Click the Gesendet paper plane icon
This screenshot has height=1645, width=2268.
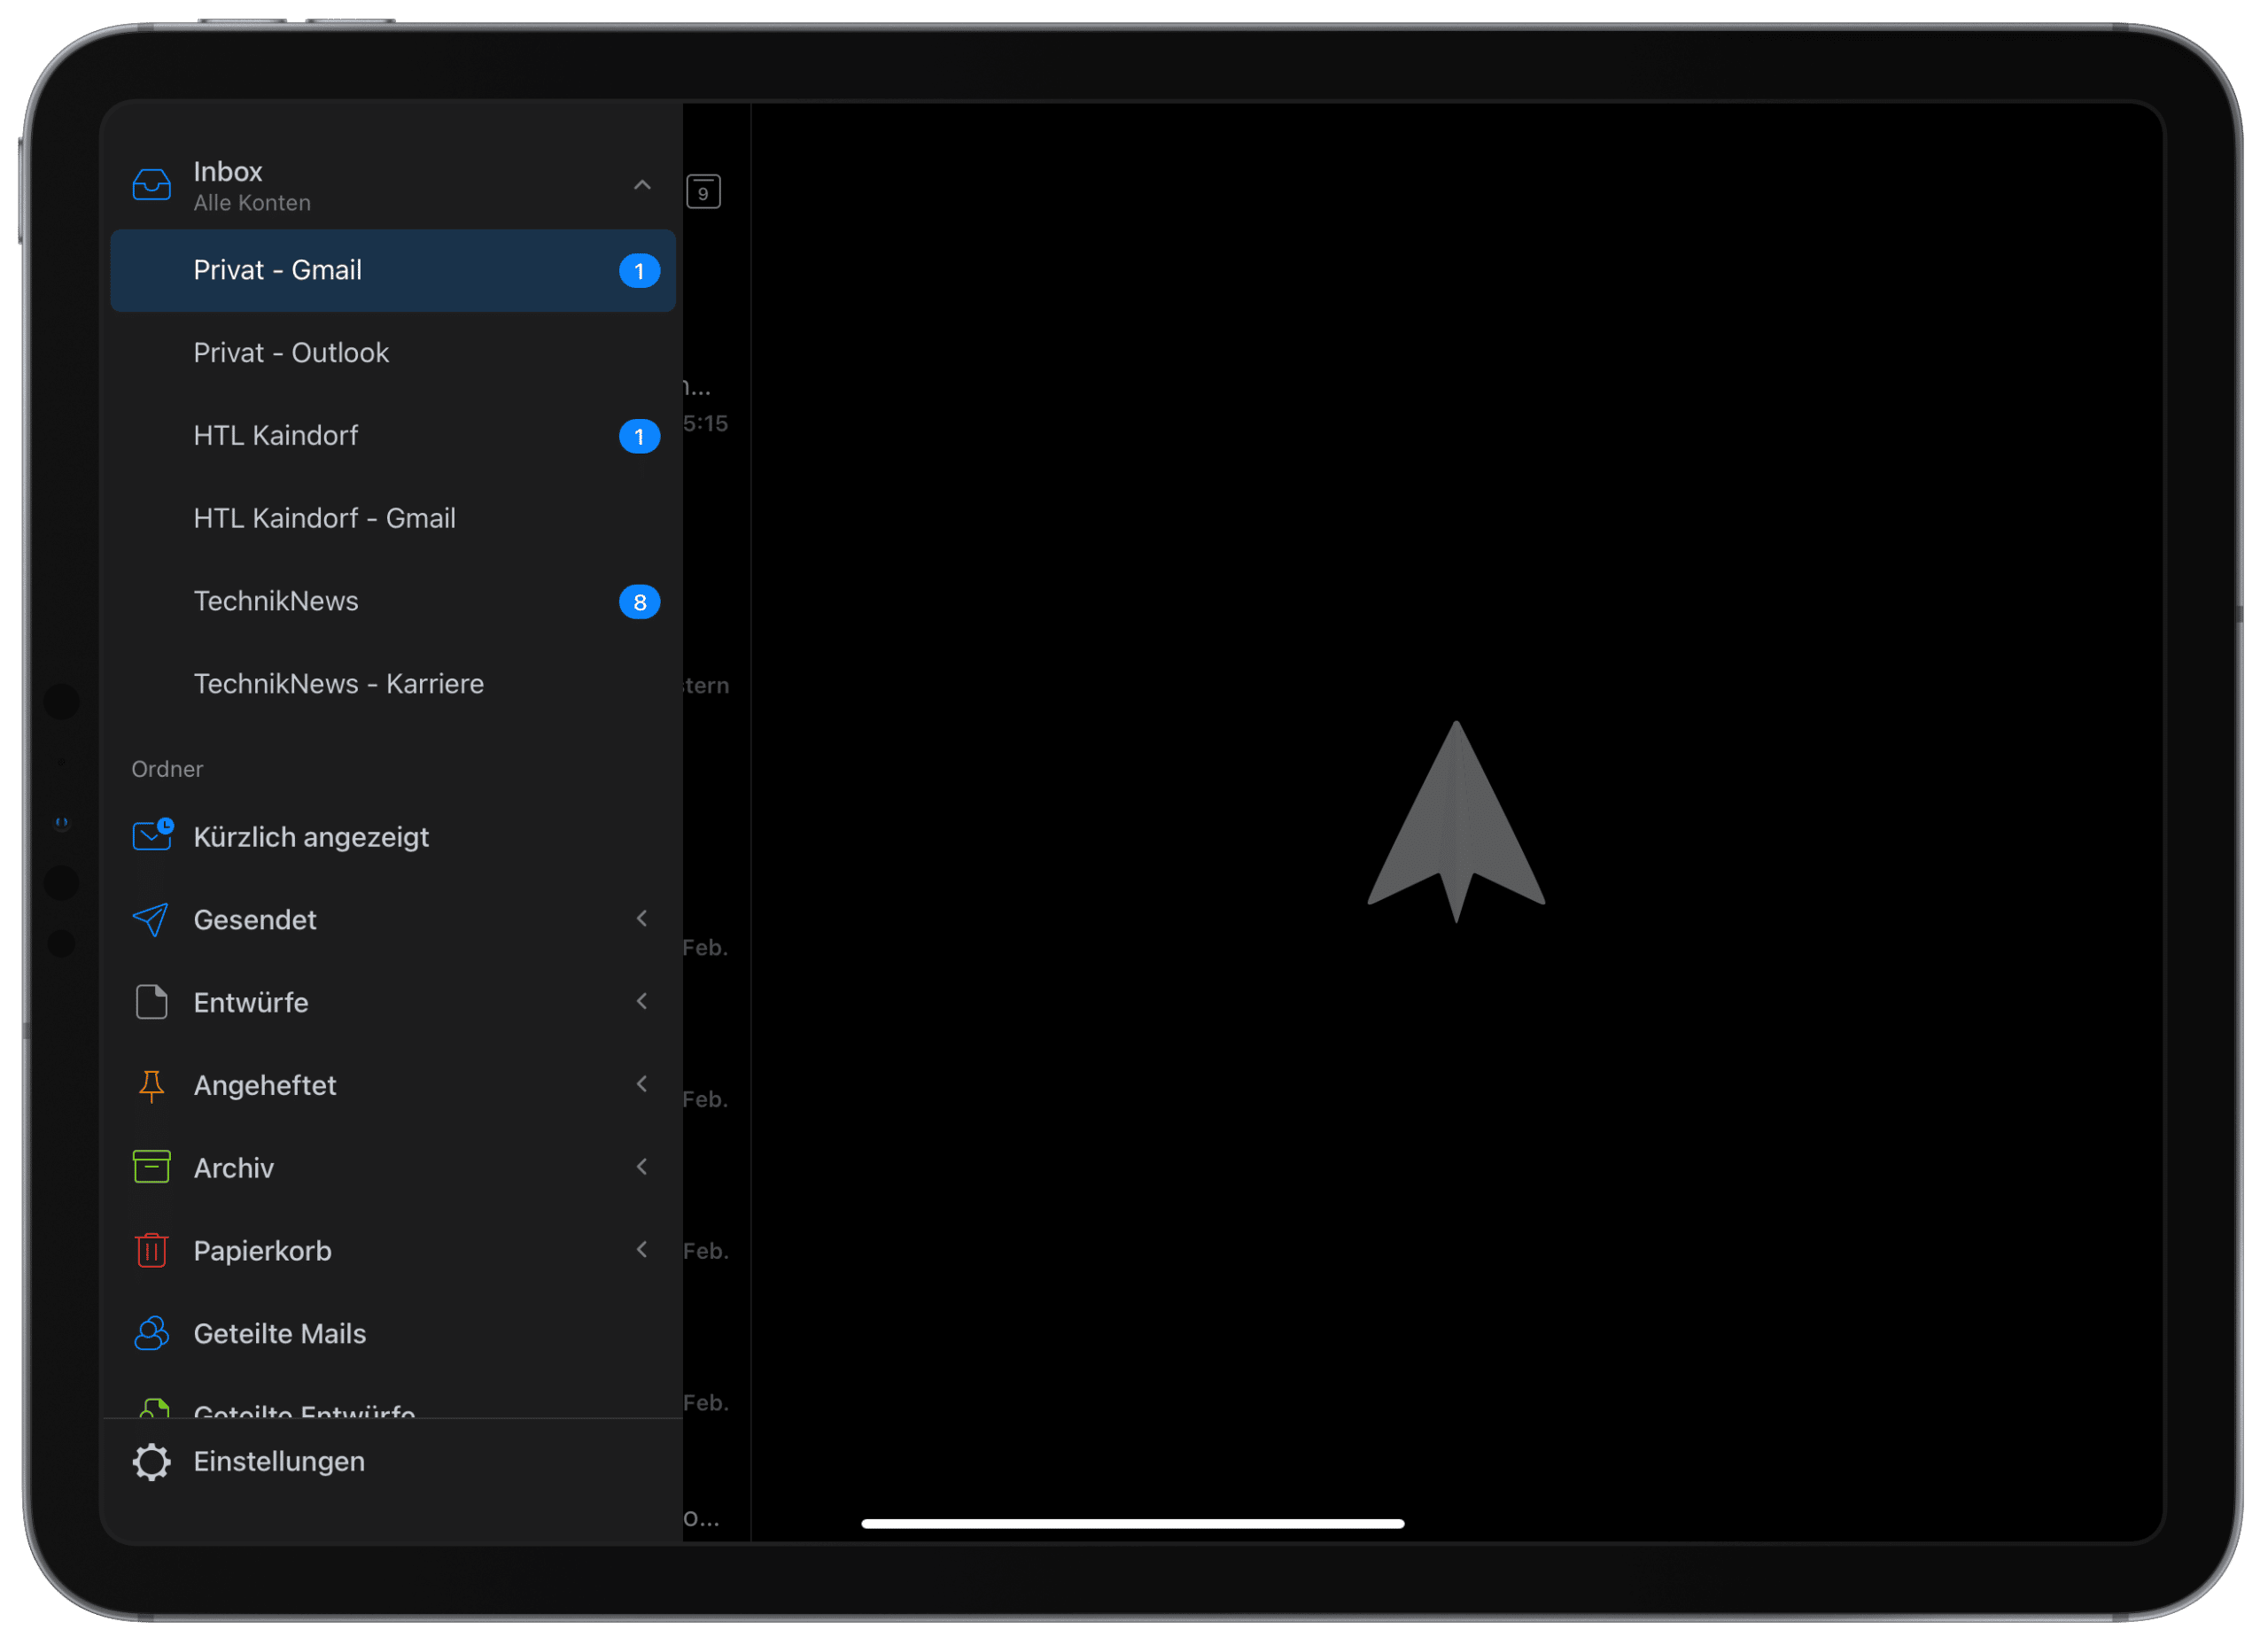[x=151, y=920]
